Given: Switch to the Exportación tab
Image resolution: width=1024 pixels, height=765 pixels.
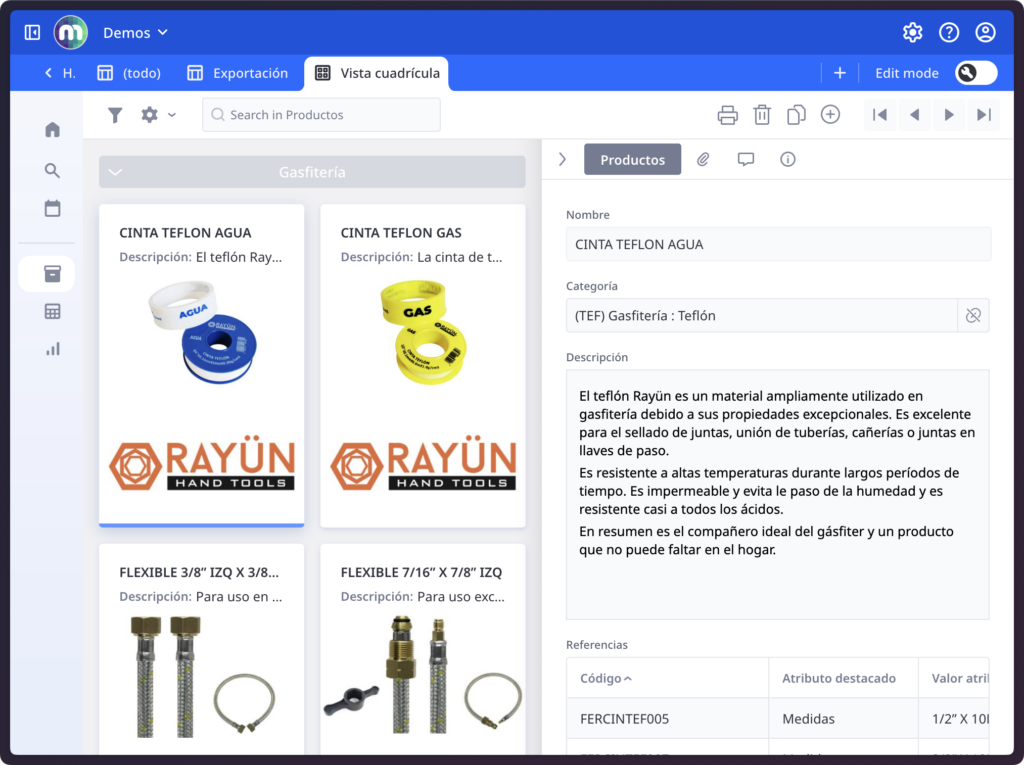Looking at the screenshot, I should (238, 73).
